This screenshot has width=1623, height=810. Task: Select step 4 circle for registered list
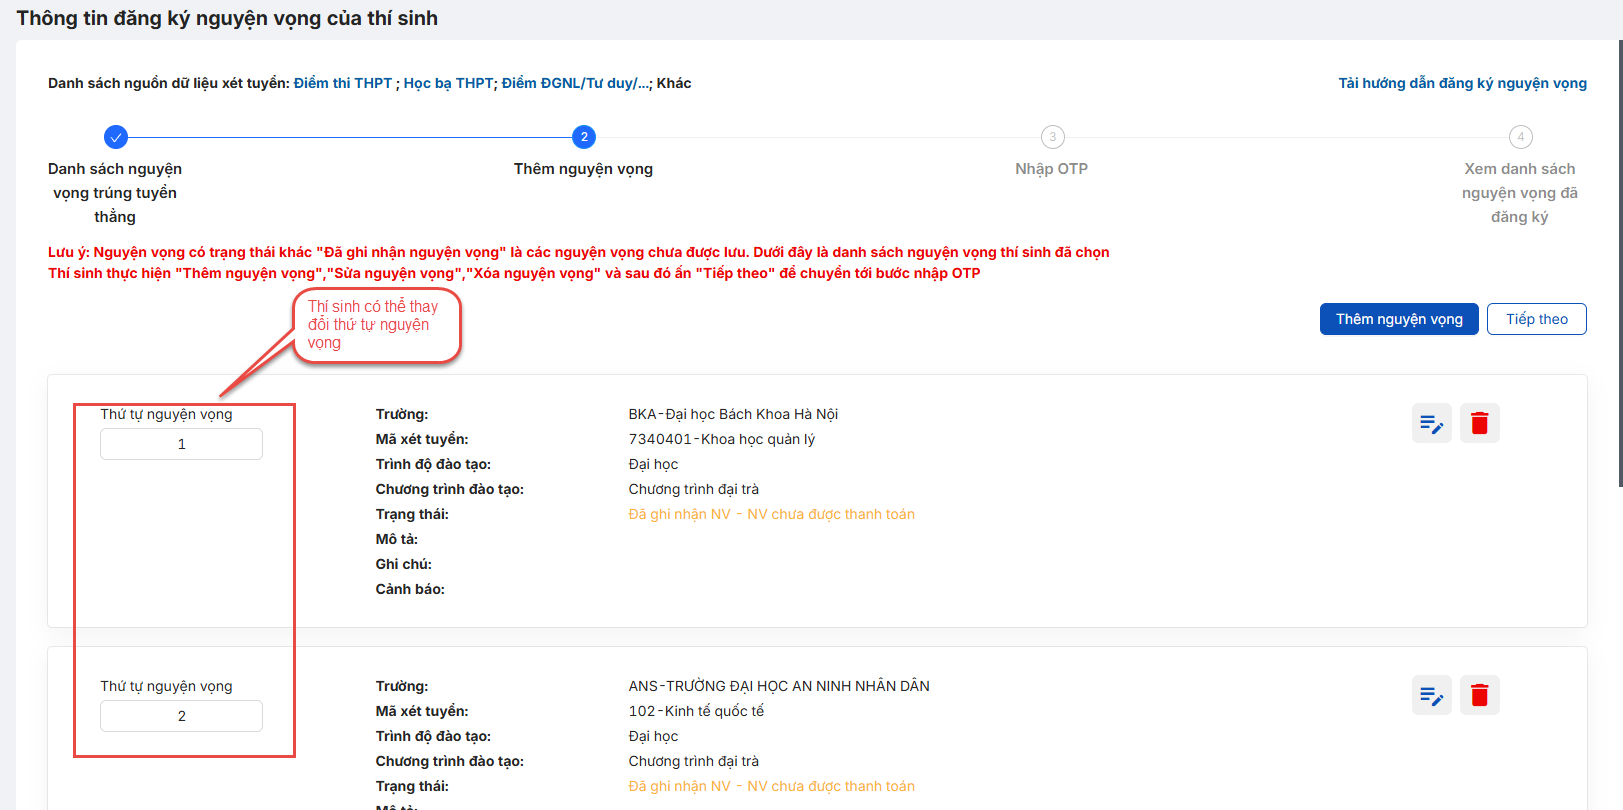1520,137
